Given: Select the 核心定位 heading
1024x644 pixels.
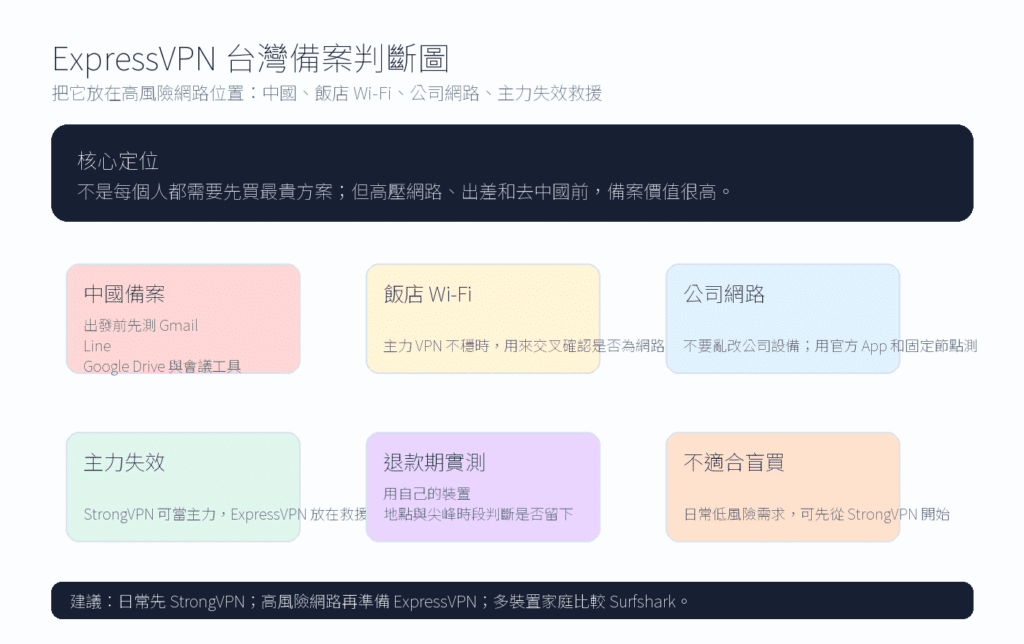Looking at the screenshot, I should (x=118, y=161).
